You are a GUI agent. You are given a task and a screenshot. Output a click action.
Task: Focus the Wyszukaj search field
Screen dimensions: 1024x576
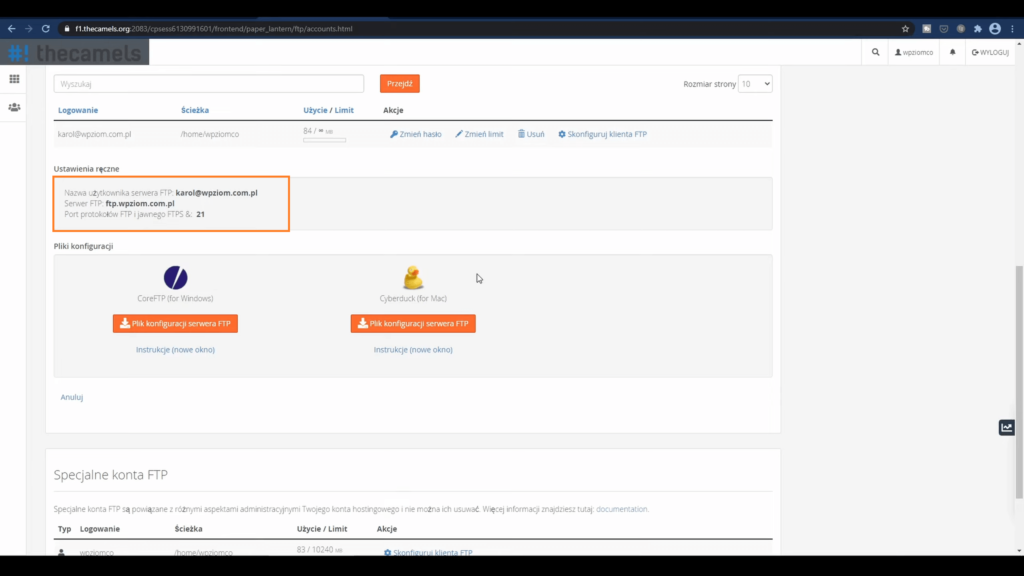point(208,84)
